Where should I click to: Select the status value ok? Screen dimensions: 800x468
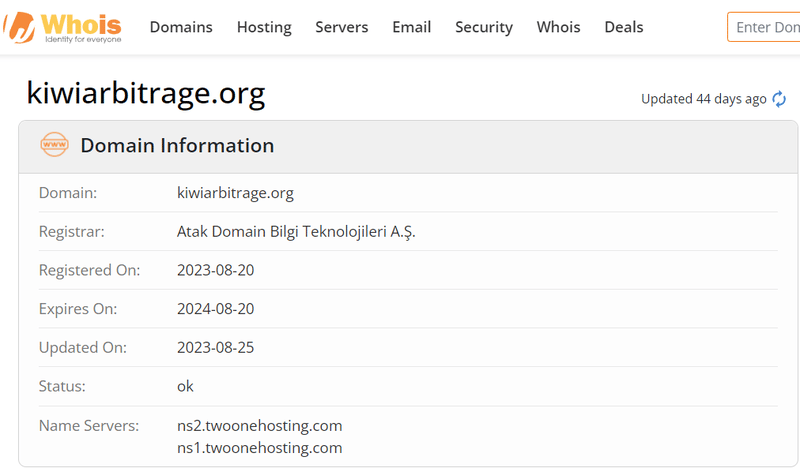click(x=185, y=386)
